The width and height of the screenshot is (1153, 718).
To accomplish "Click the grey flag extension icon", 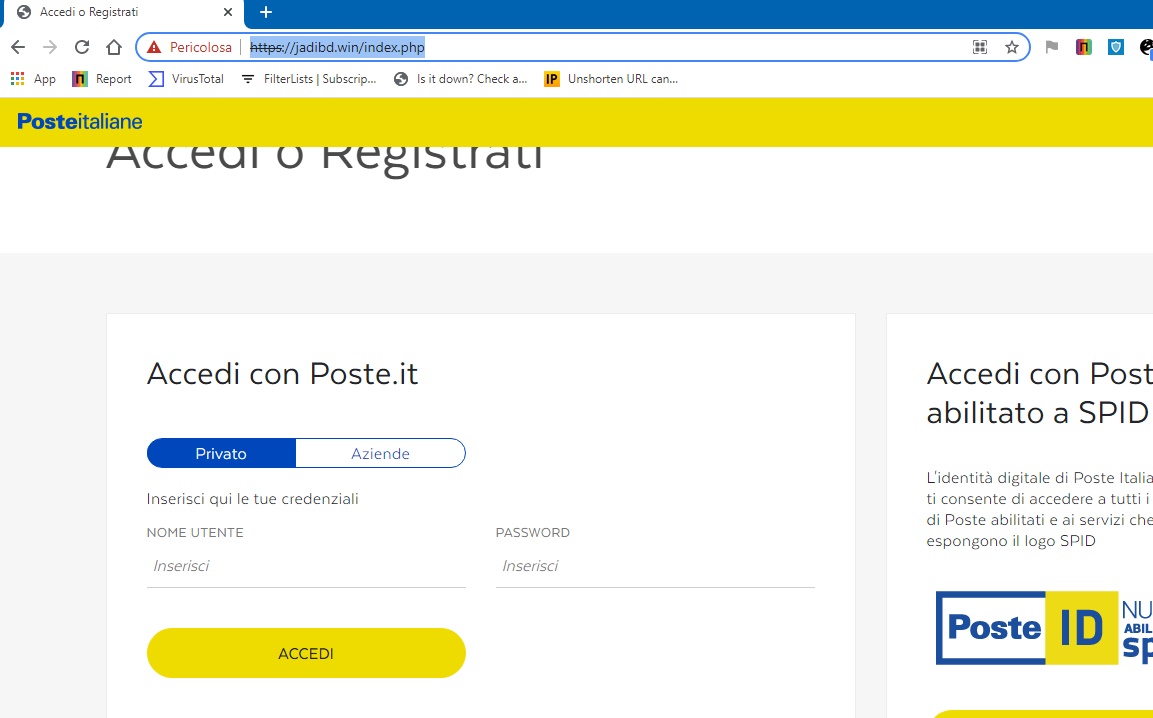I will (x=1052, y=47).
